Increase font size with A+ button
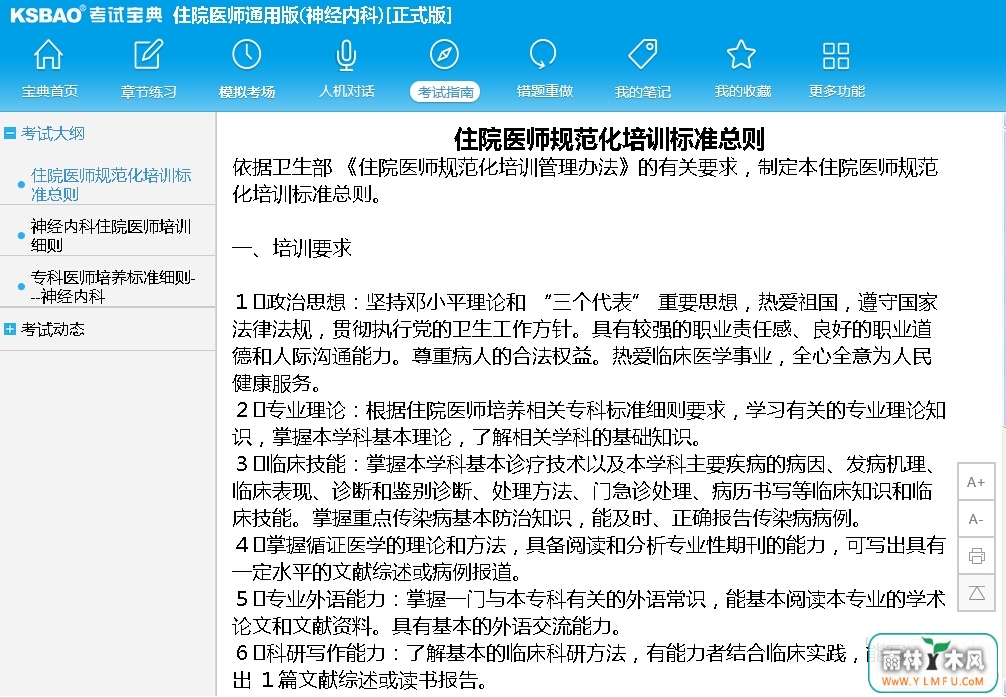The height and width of the screenshot is (698, 1006). click(x=976, y=482)
